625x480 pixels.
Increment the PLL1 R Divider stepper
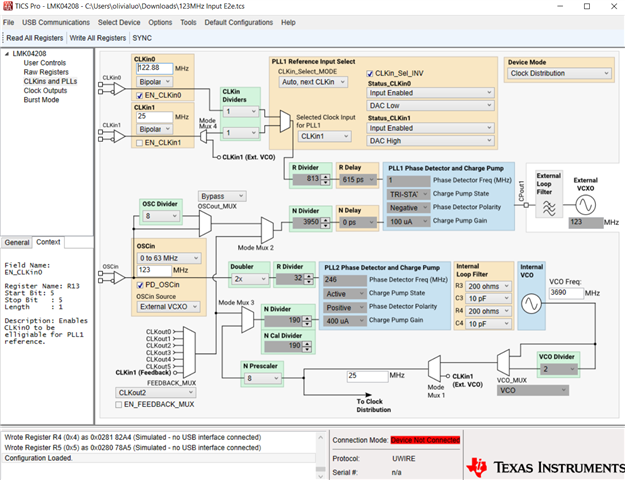(326, 177)
